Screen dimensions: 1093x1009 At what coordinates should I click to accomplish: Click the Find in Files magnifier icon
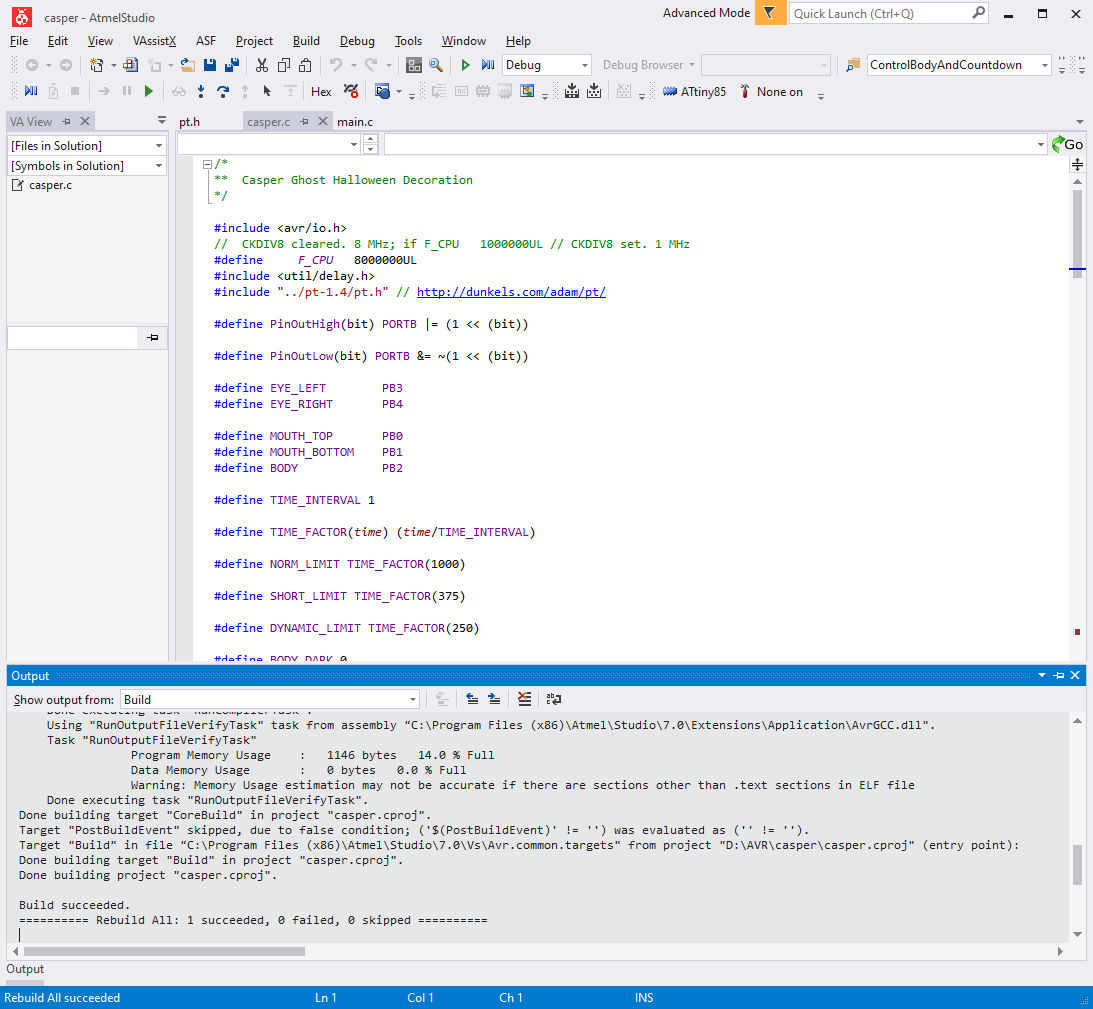click(x=436, y=65)
